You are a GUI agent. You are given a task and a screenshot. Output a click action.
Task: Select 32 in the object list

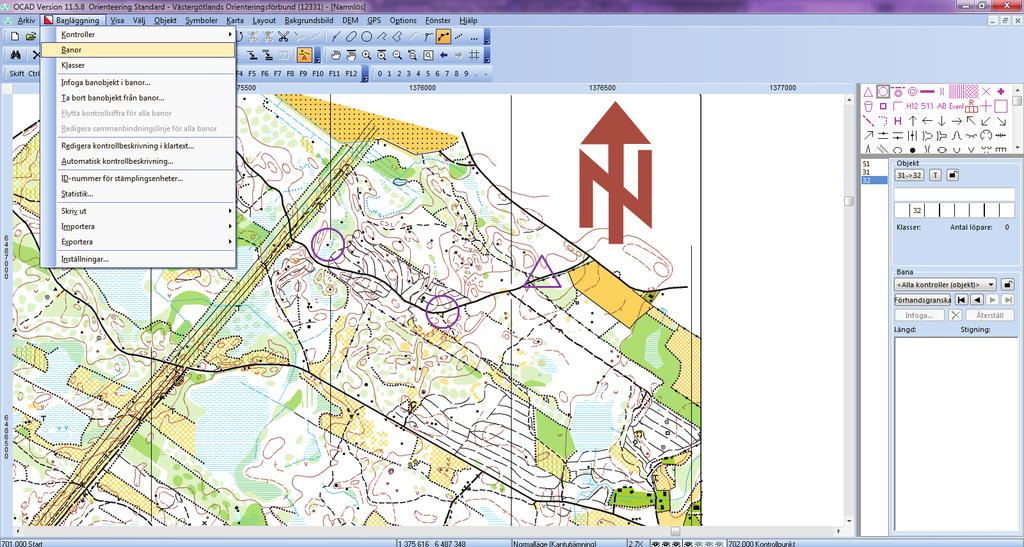pyautogui.click(x=874, y=180)
